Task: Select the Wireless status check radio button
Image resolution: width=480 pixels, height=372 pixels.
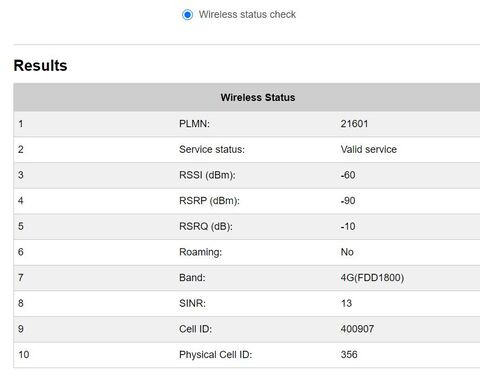Action: tap(187, 15)
